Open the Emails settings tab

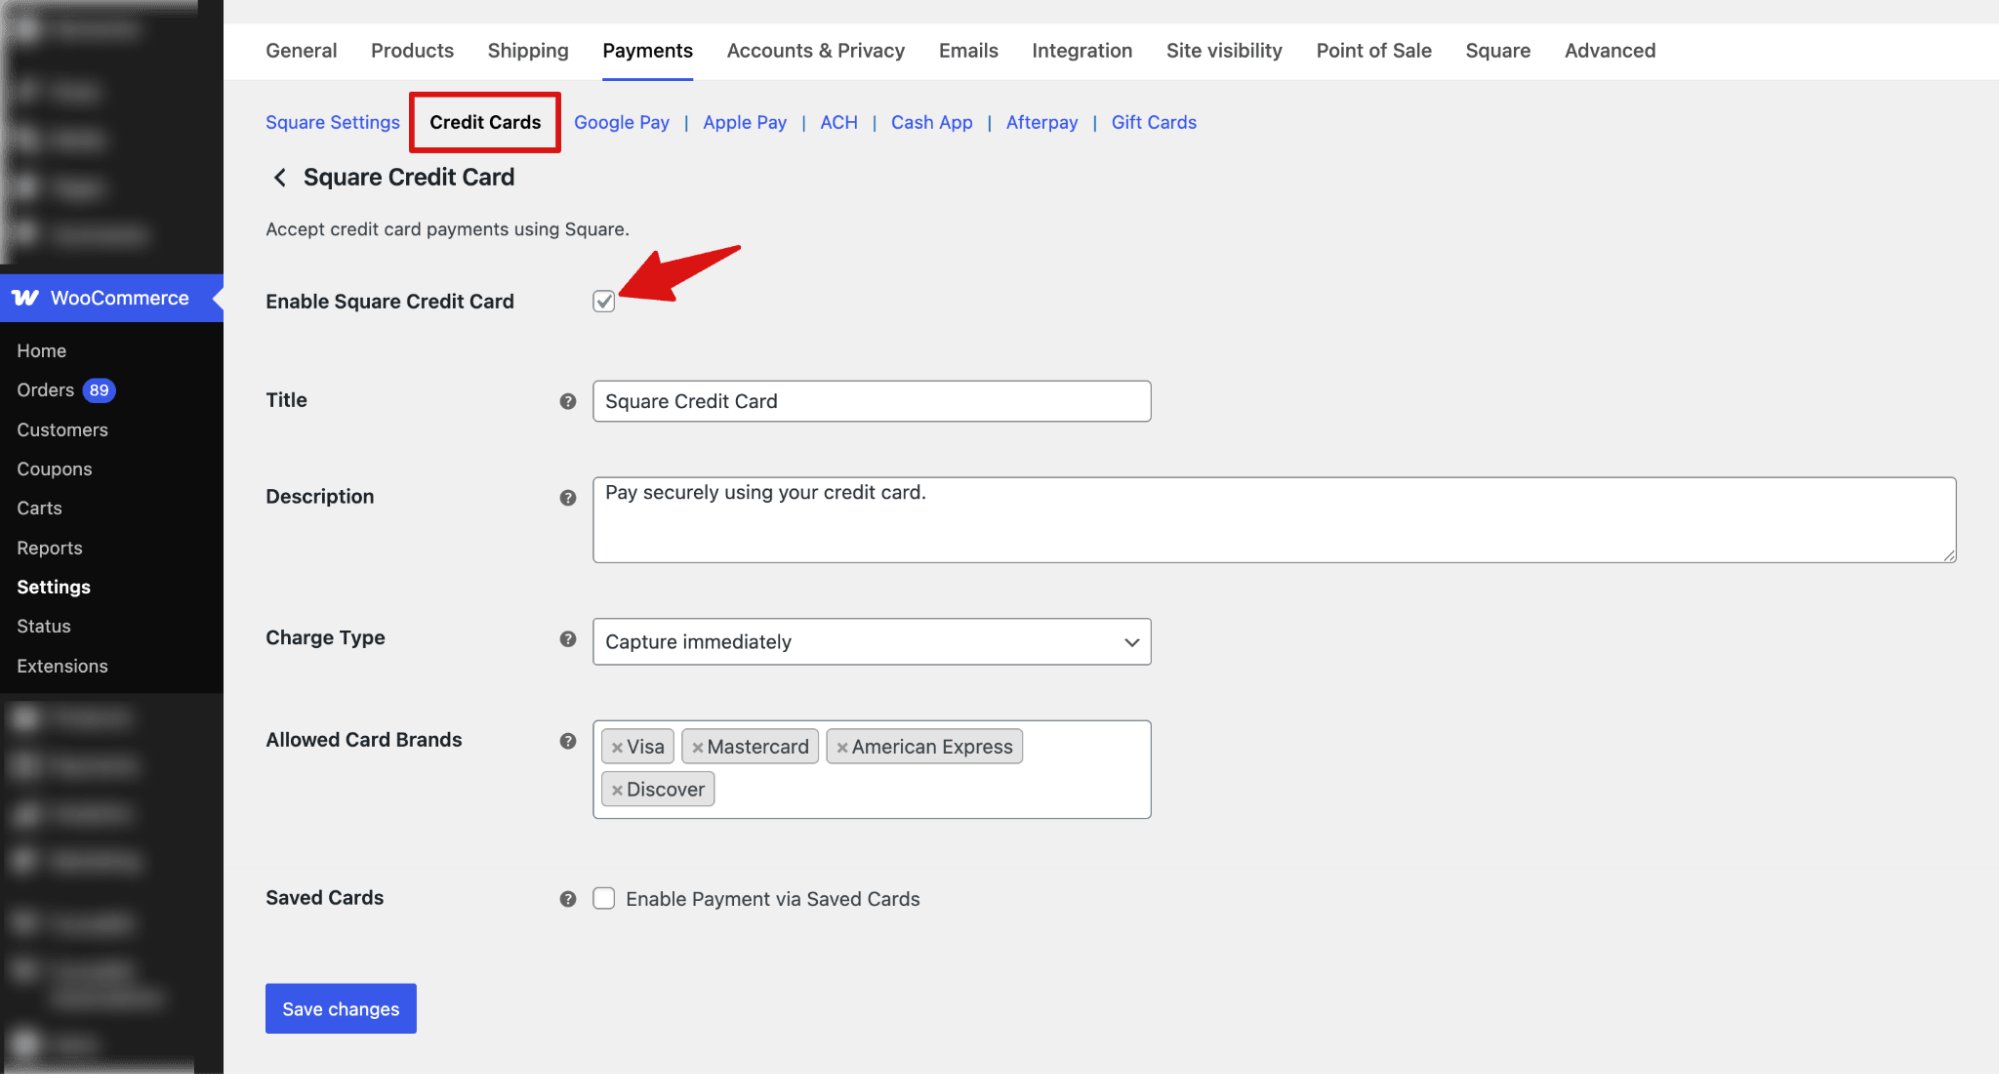pyautogui.click(x=968, y=50)
